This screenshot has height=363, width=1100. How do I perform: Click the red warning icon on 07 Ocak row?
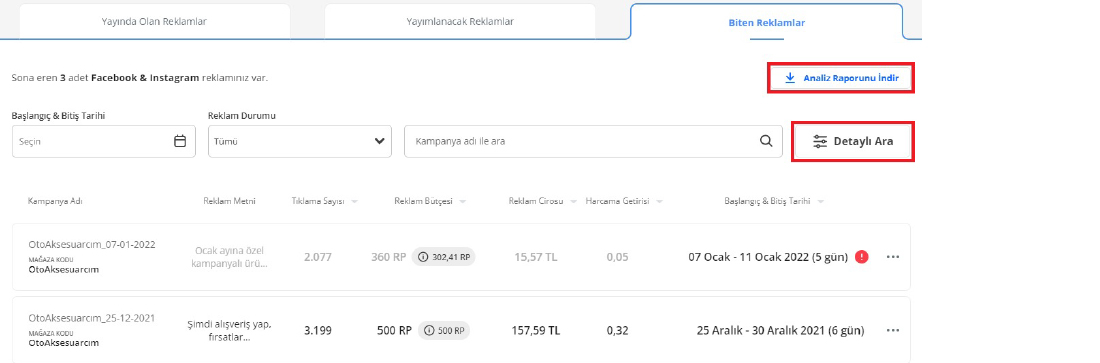pos(862,257)
